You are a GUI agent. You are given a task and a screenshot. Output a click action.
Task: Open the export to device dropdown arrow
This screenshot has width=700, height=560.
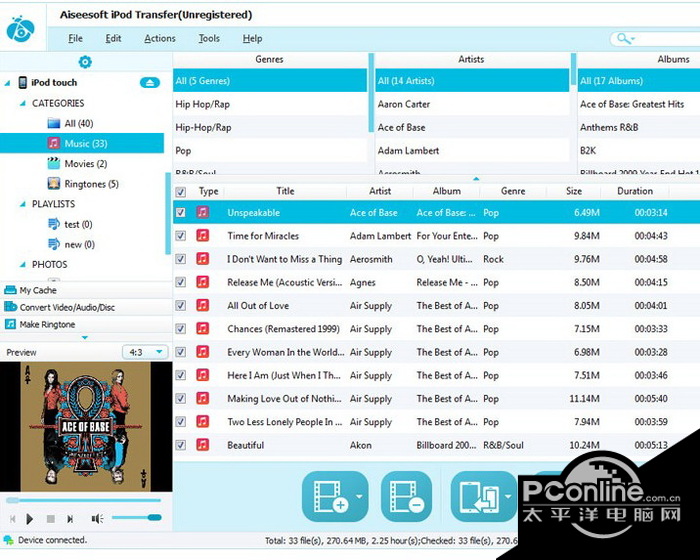coord(508,496)
